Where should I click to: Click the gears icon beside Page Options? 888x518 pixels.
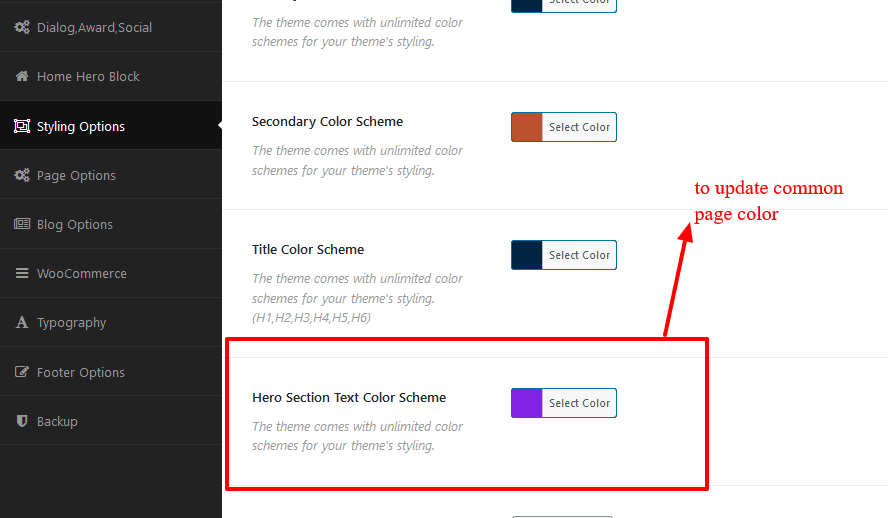(x=22, y=175)
